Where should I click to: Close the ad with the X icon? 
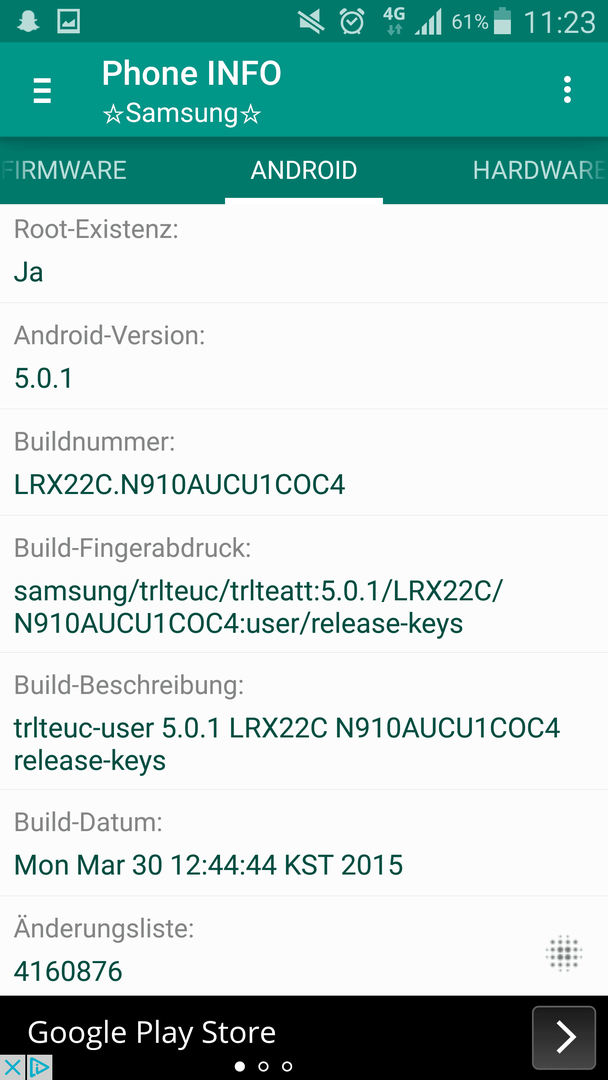(x=12, y=1068)
